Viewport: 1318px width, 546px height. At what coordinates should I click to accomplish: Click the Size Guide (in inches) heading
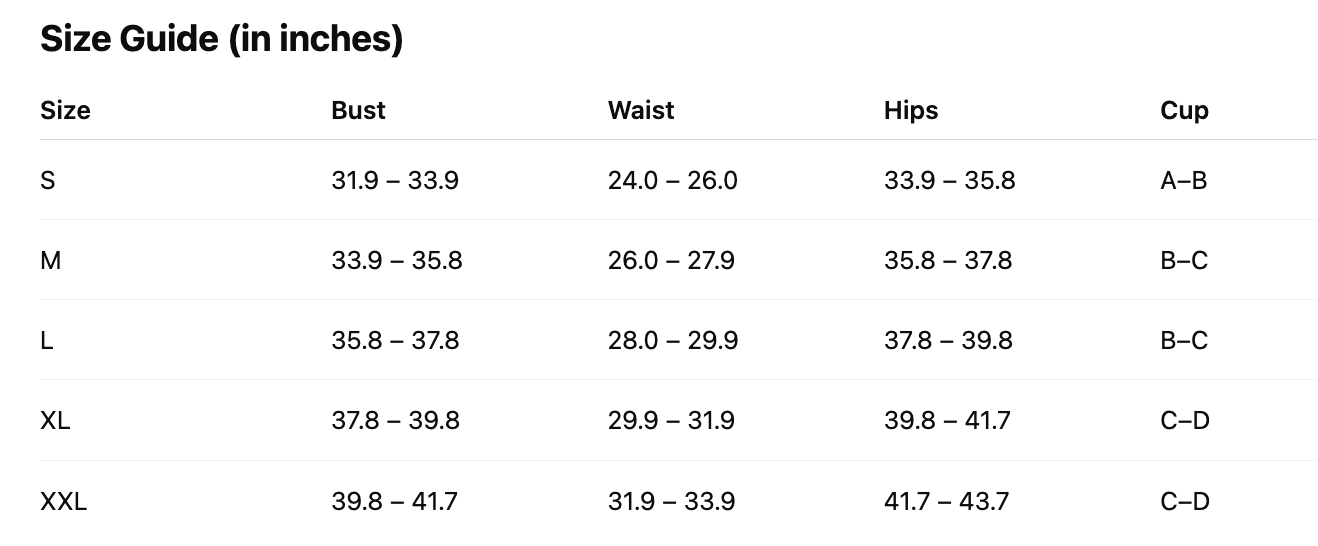point(221,40)
